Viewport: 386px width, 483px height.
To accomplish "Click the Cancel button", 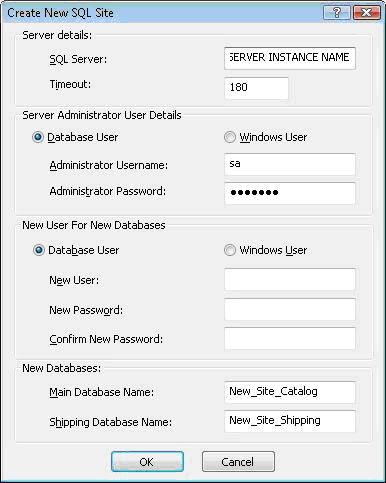I will pyautogui.click(x=238, y=462).
